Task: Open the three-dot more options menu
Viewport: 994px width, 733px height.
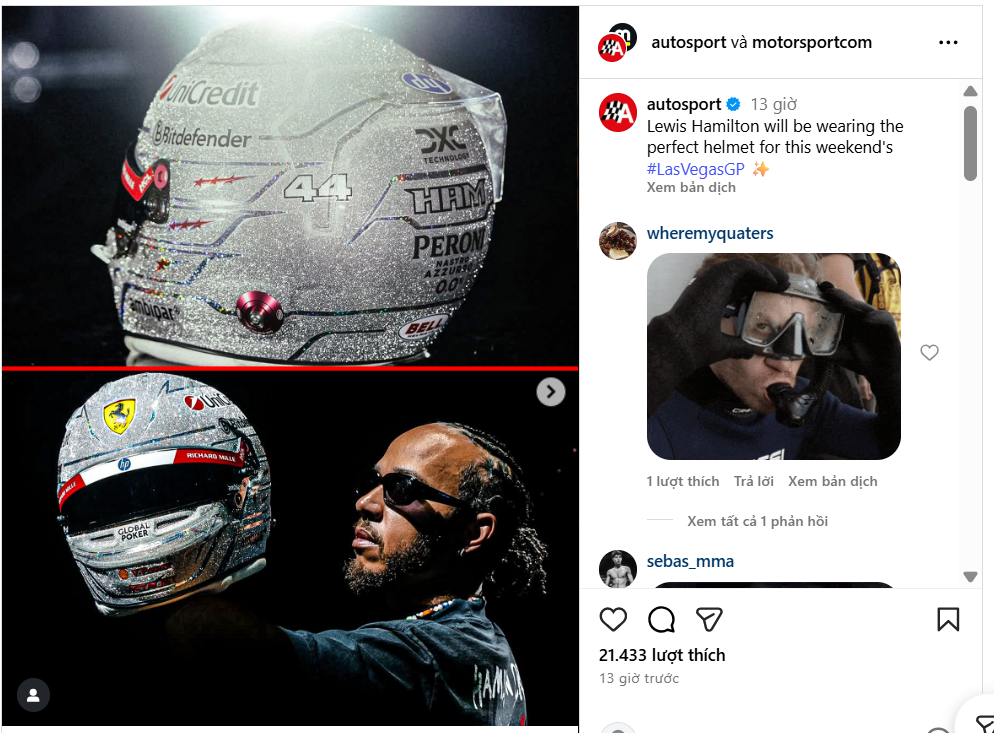Action: point(948,42)
